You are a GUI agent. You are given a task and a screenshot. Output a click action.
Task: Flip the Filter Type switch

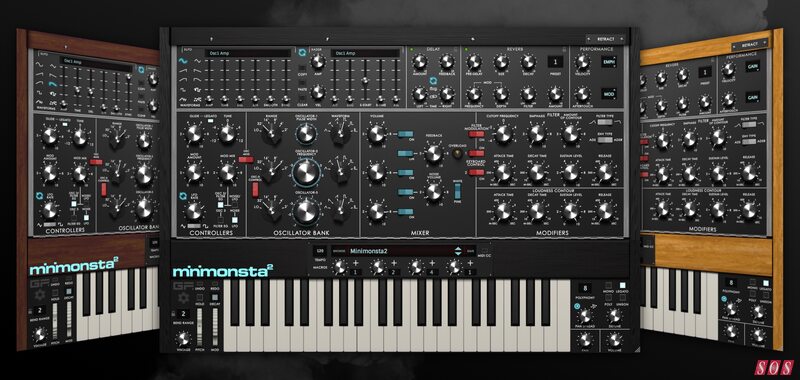(x=604, y=122)
